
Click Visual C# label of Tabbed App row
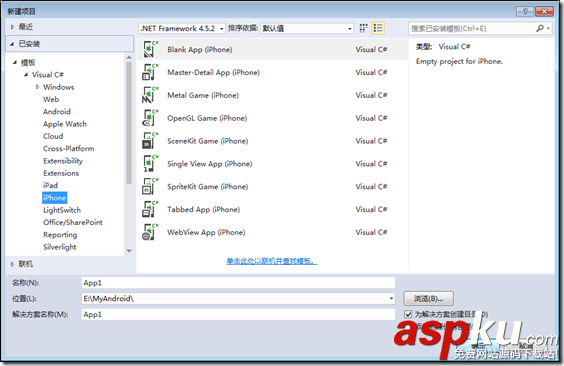coord(371,209)
